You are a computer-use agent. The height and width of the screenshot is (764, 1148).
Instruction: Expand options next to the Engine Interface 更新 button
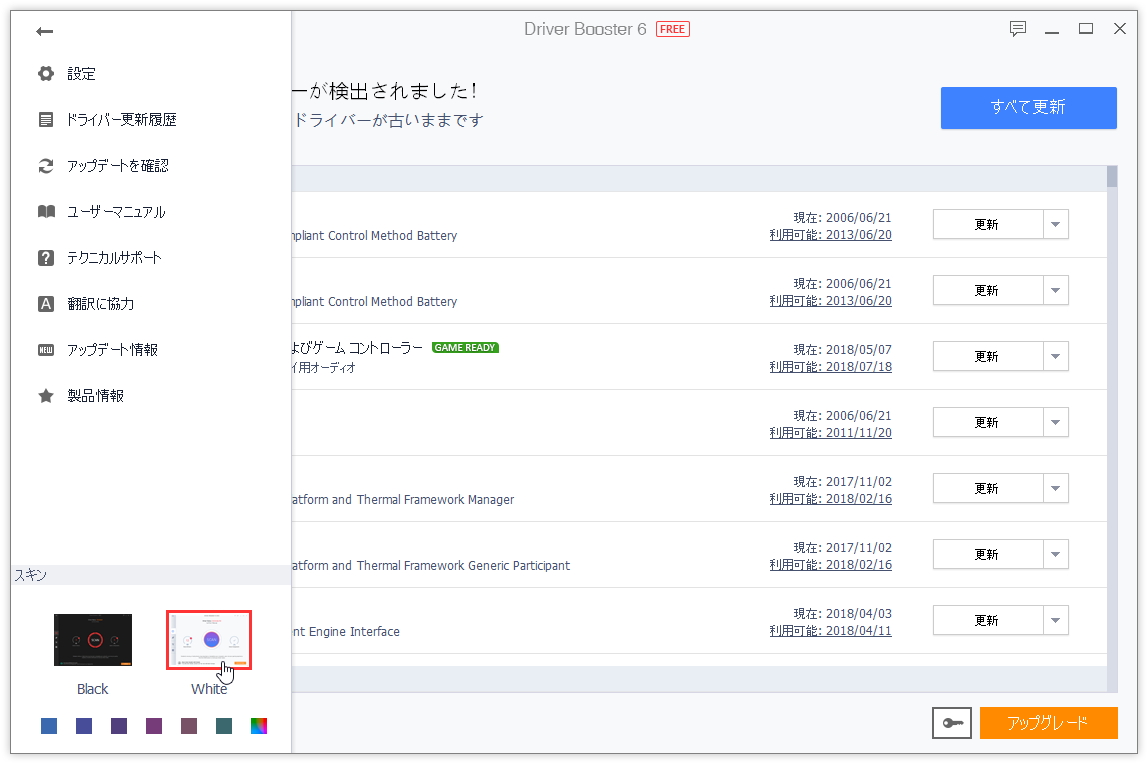pos(1055,620)
